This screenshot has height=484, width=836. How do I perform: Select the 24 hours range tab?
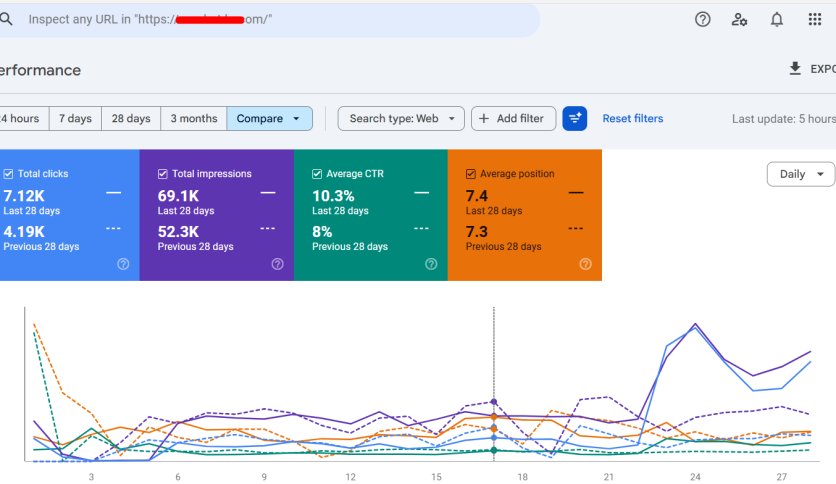23,118
